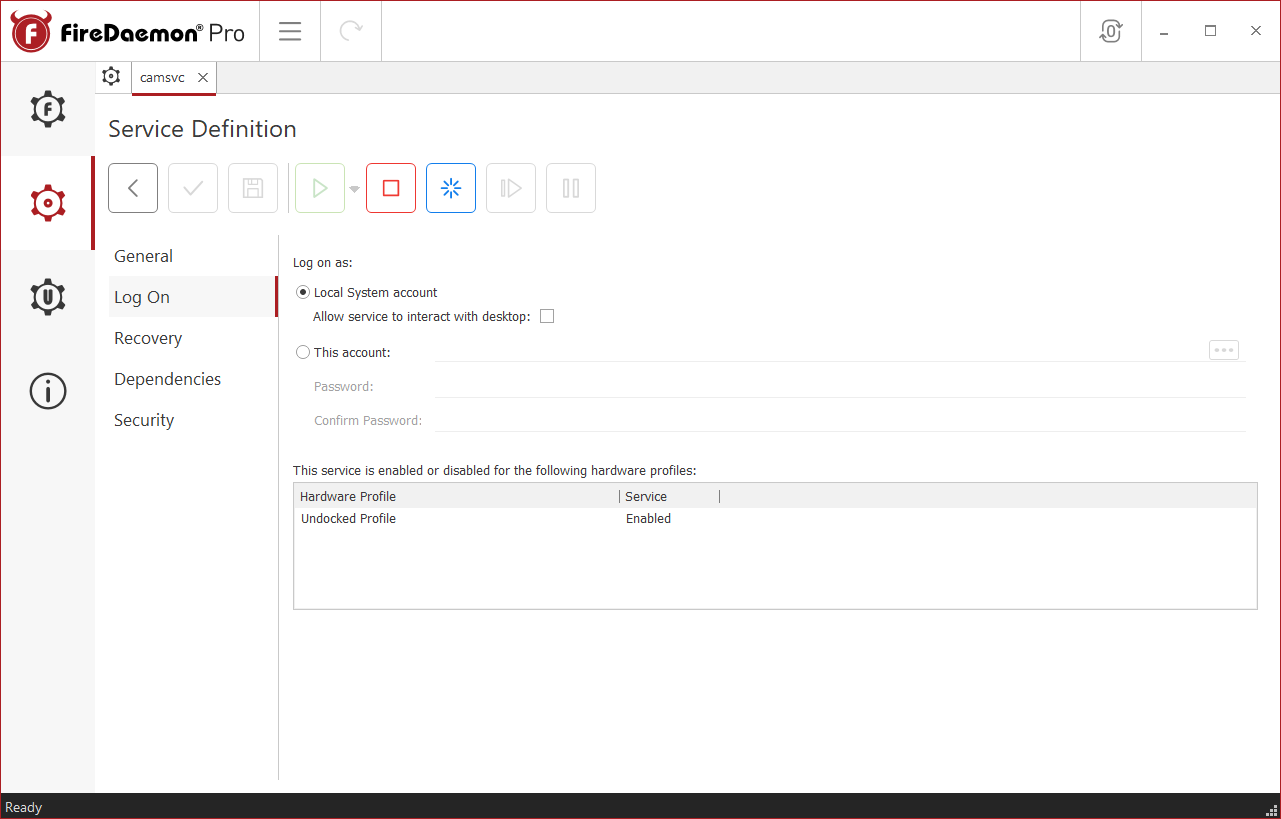Select the service definition sidebar gear
This screenshot has width=1281, height=819.
click(x=48, y=203)
